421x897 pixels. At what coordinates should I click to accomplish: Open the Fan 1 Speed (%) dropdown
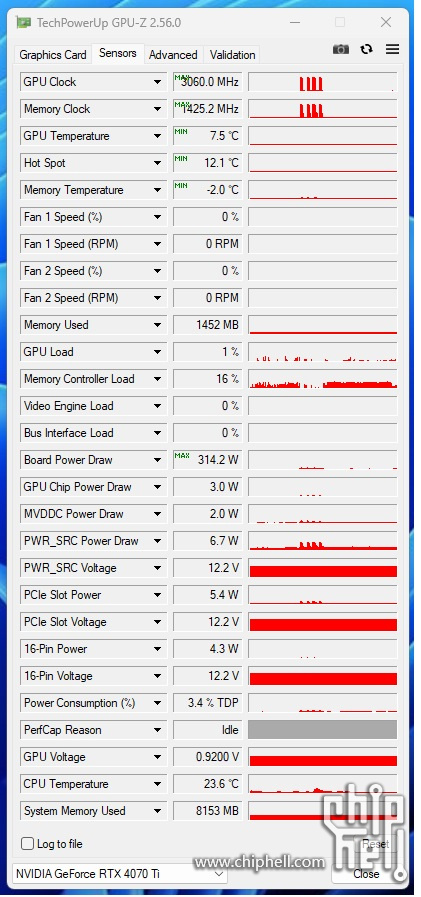click(157, 217)
